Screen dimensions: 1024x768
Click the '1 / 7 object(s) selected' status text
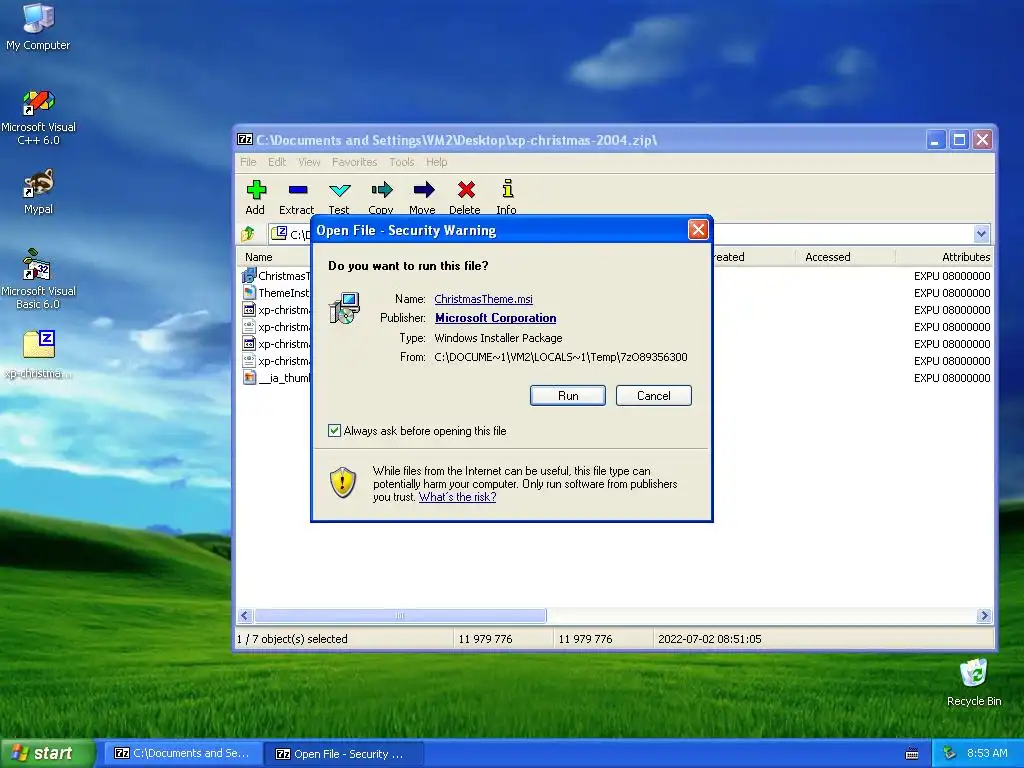tap(292, 639)
